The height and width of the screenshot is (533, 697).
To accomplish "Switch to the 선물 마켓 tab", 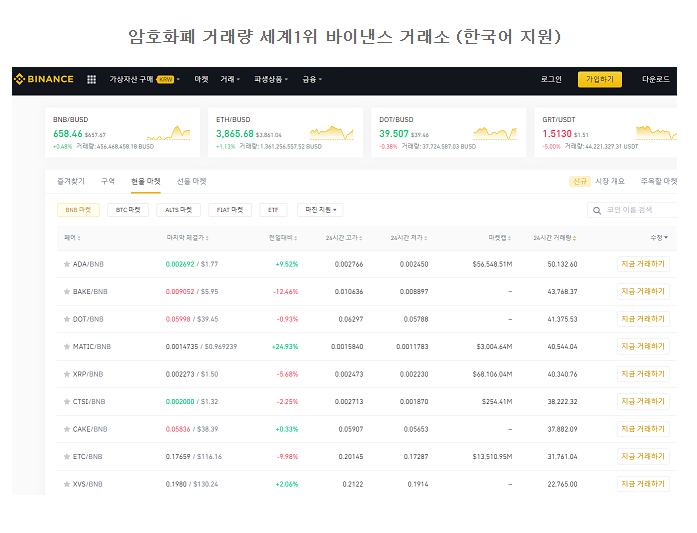I will (192, 181).
